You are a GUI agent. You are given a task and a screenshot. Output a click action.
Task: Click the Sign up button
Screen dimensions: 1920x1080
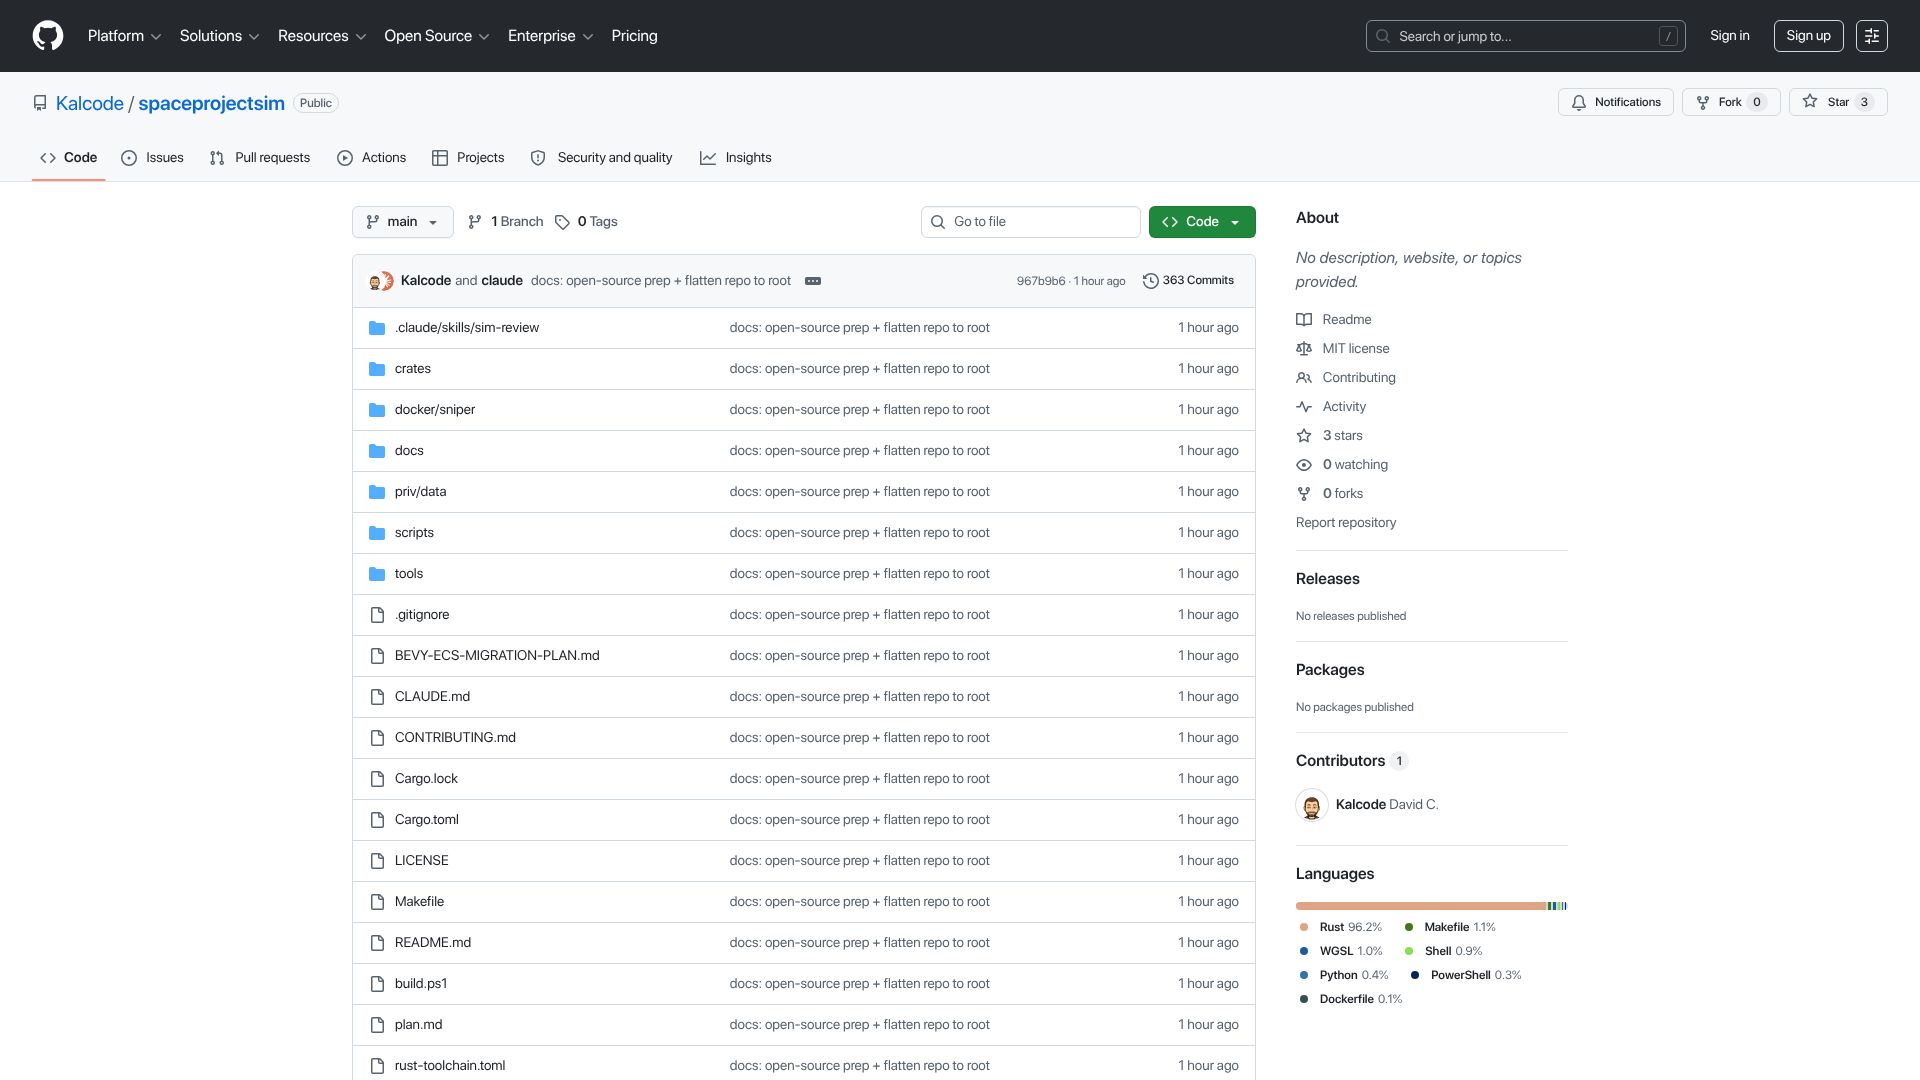[1808, 36]
